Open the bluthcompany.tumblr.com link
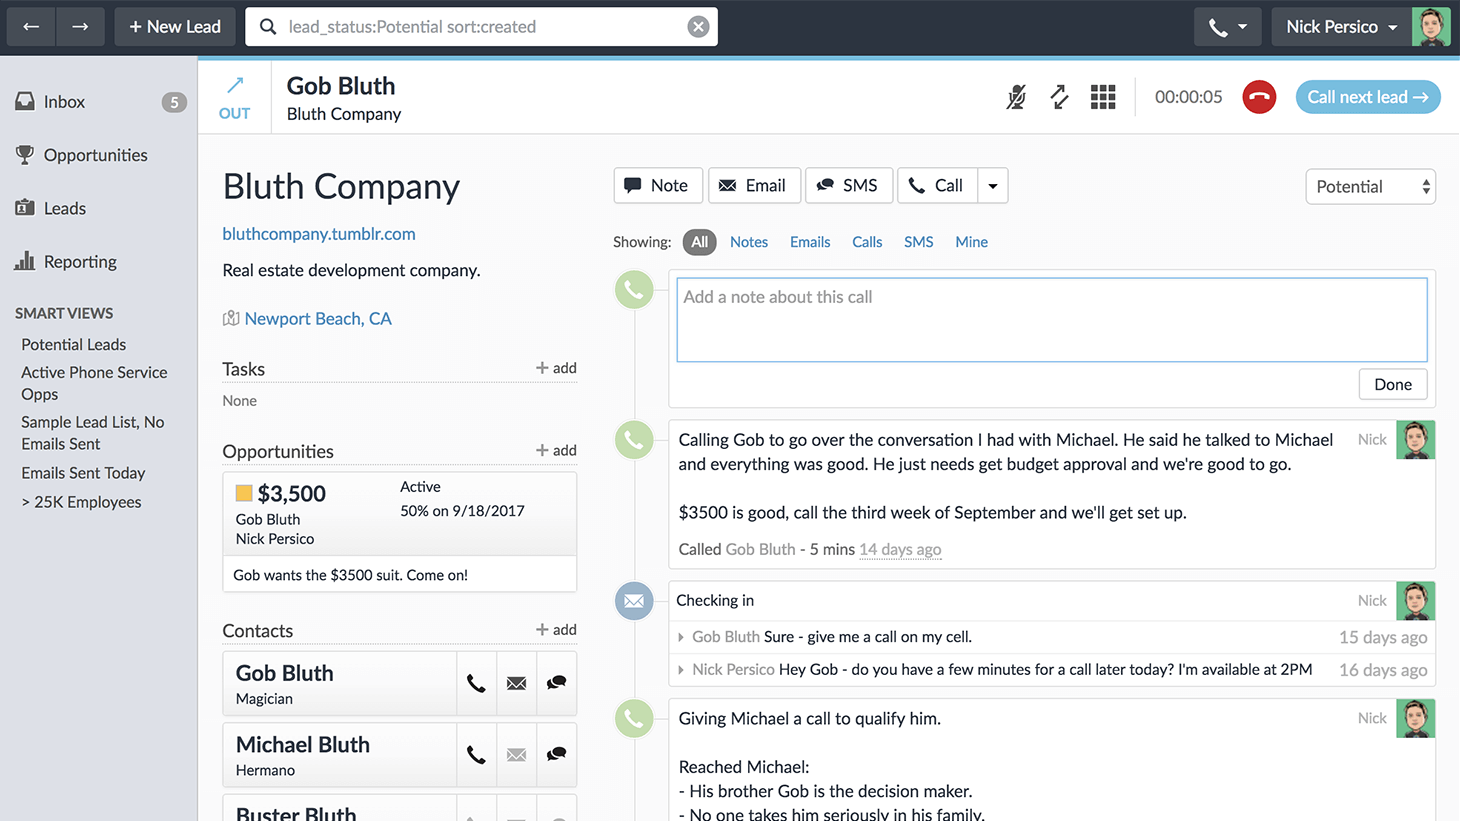Viewport: 1460px width, 821px height. pyautogui.click(x=318, y=234)
